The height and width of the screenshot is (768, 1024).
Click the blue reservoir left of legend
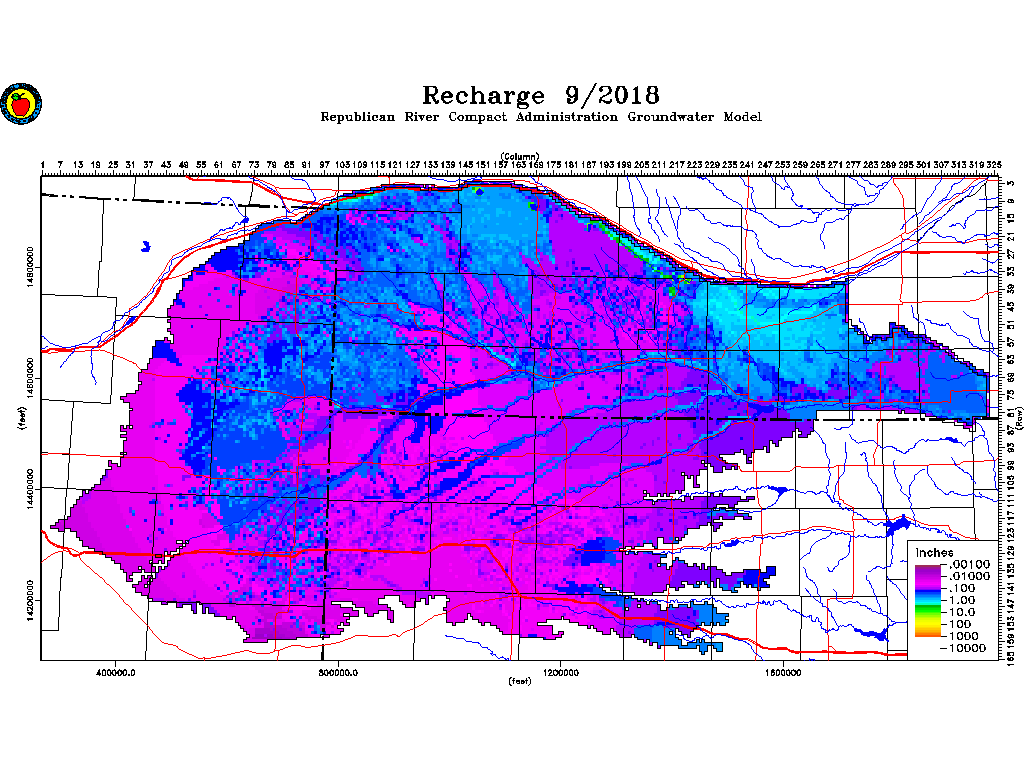[x=896, y=524]
